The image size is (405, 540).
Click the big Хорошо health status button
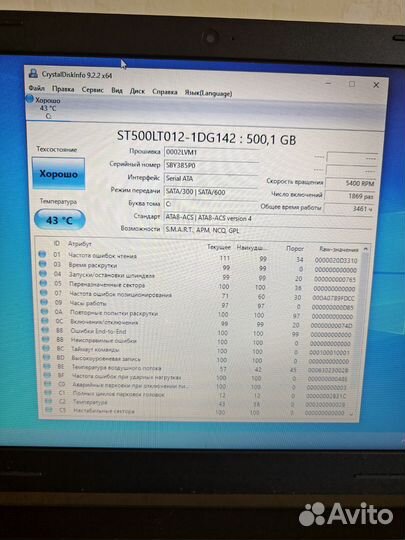pos(58,174)
